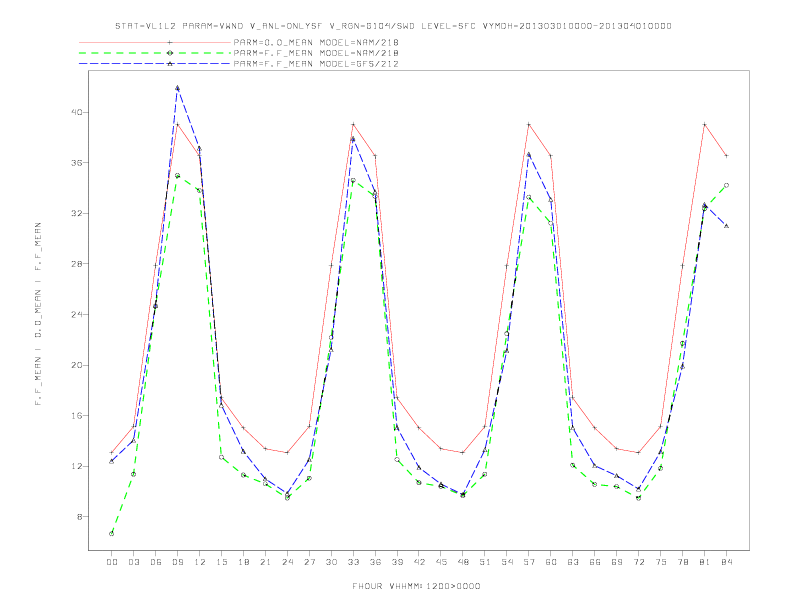Click the green NAM marker at hour 84
Viewport: 792px width, 612px height.
pyautogui.click(x=726, y=185)
